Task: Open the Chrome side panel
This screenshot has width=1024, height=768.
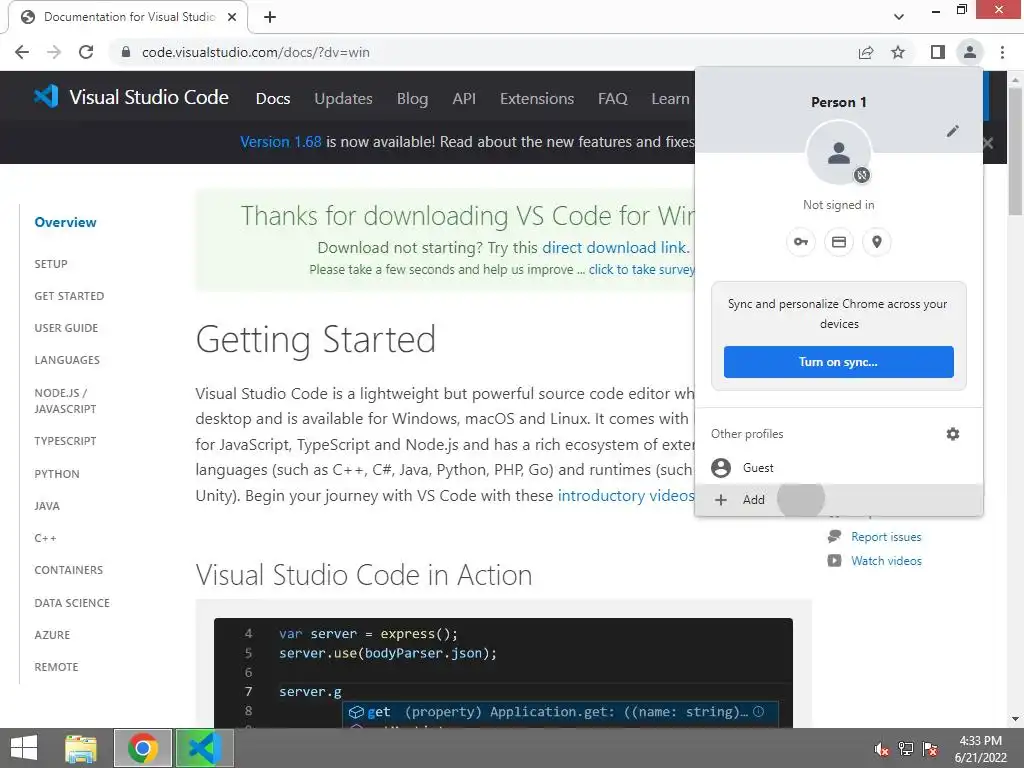Action: point(938,52)
